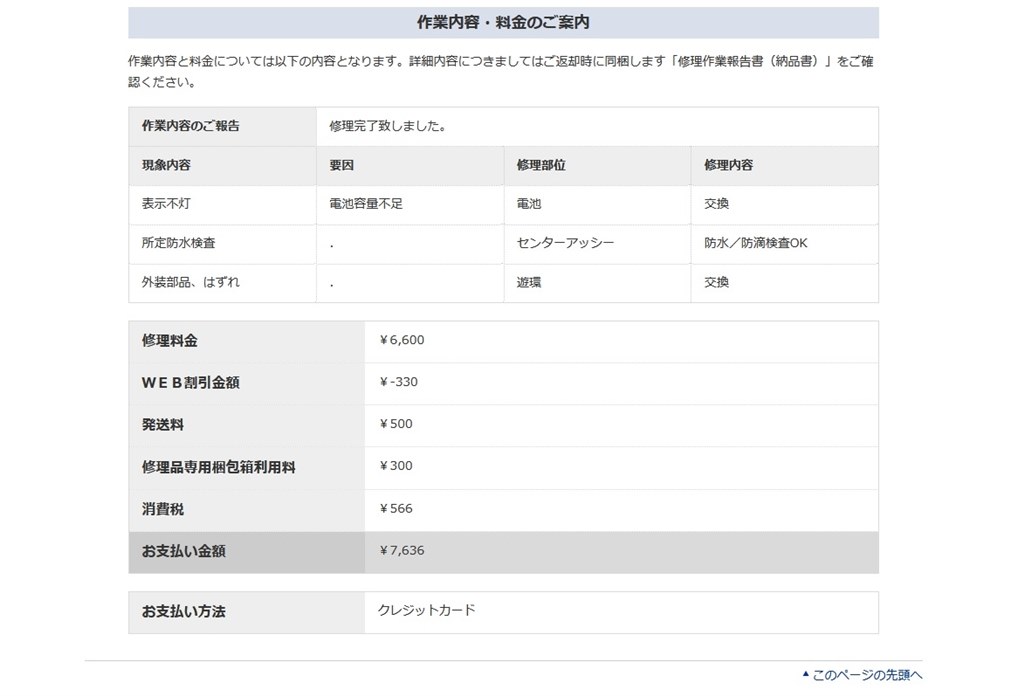1024x696 pixels.
Task: Click the 修理品専用梱包箱利用料 label
Action: tap(219, 467)
